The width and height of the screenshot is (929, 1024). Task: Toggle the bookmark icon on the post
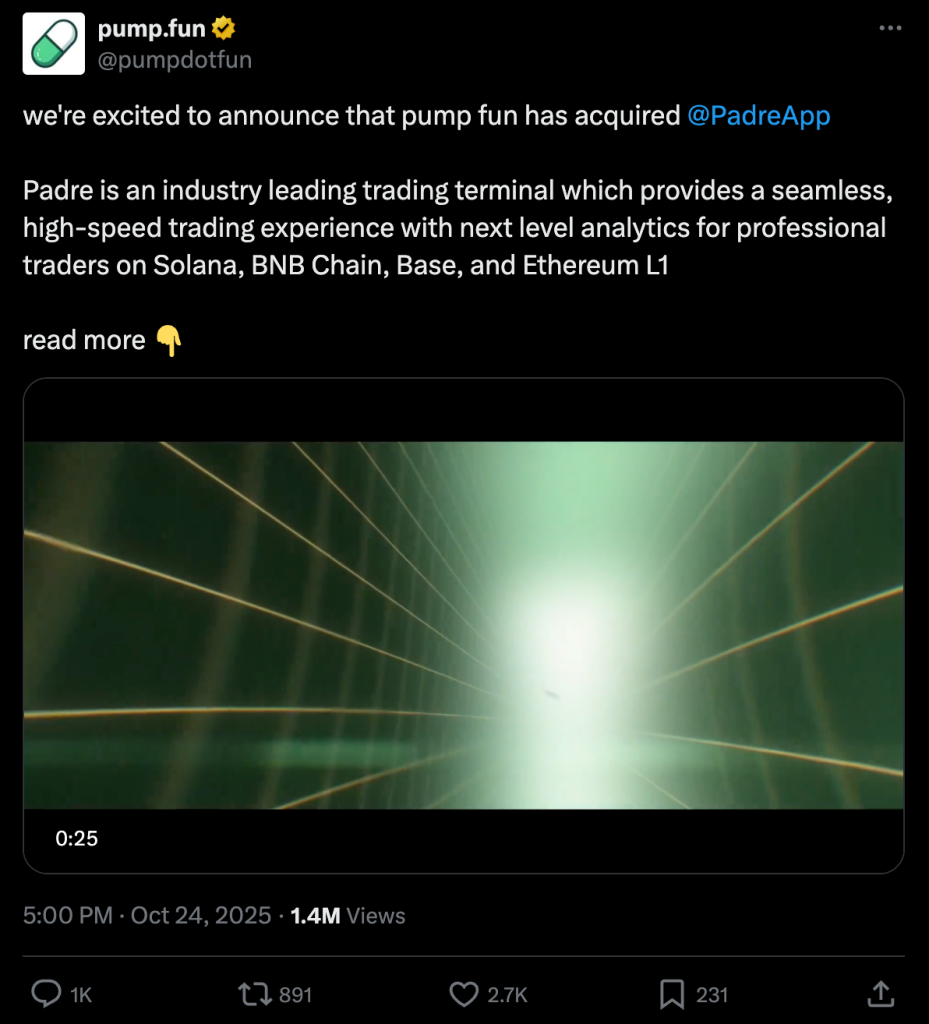671,994
